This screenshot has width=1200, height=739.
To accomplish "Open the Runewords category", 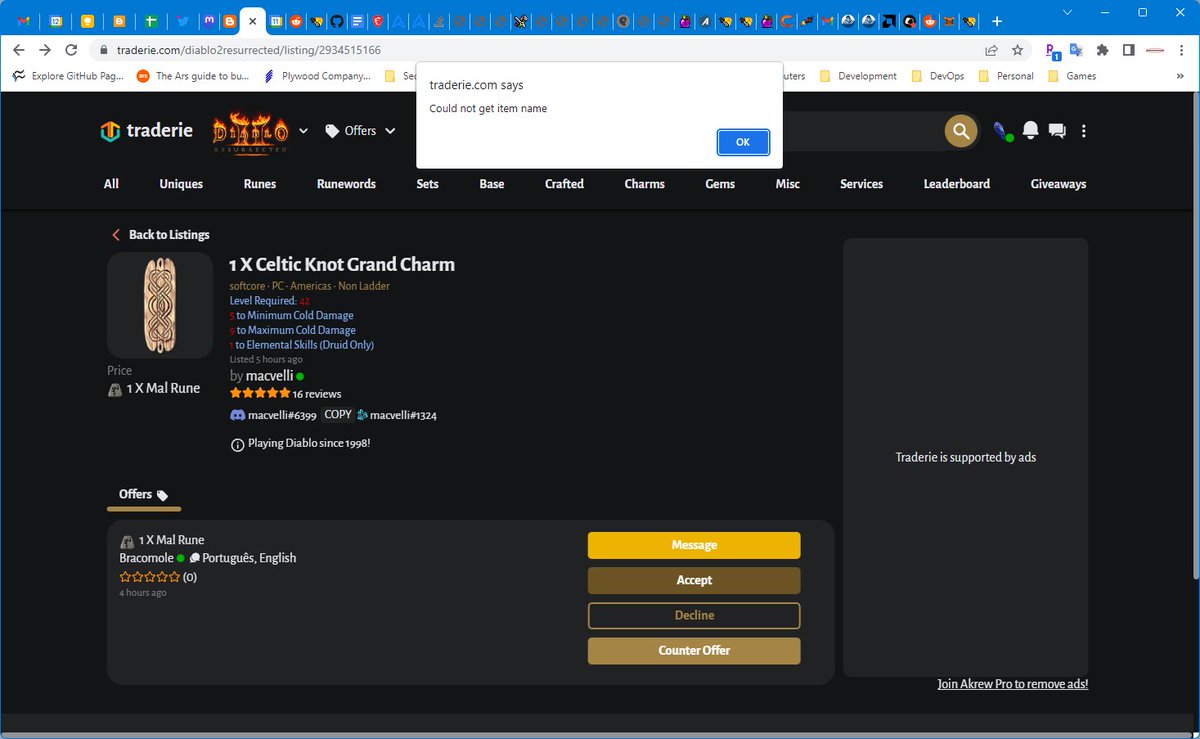I will [x=346, y=184].
